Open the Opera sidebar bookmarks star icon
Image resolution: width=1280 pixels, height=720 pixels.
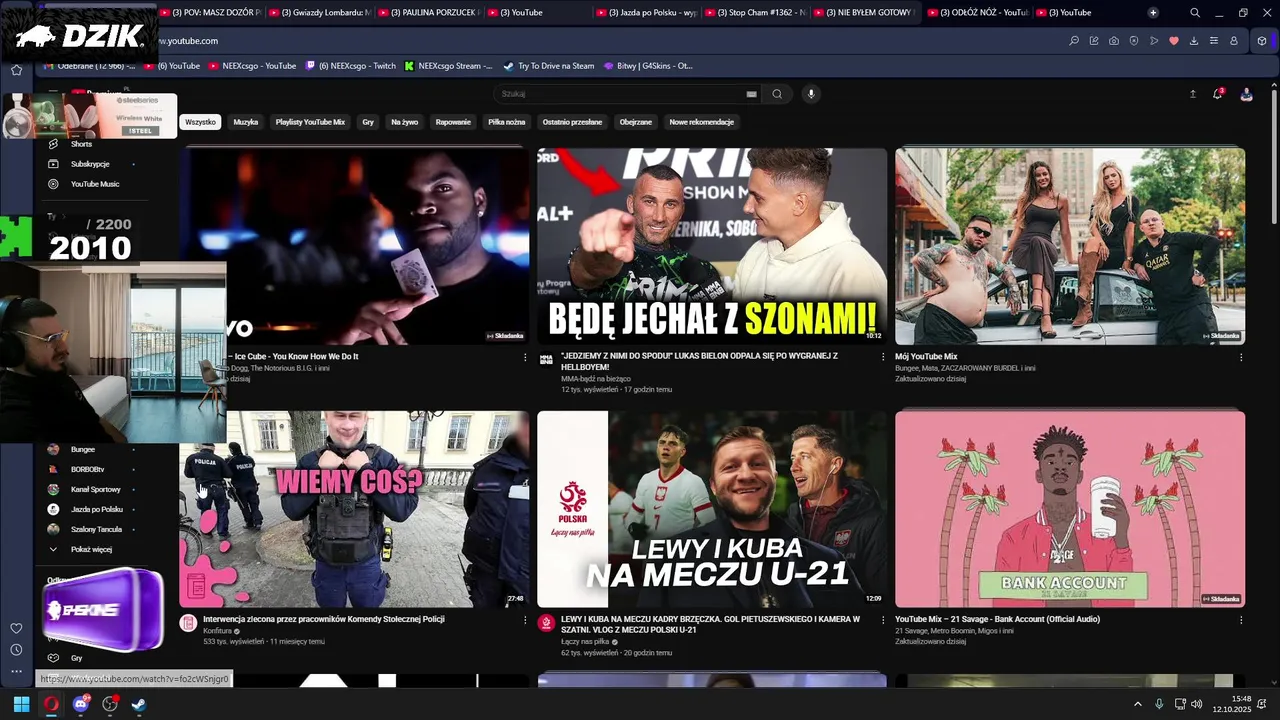(x=16, y=70)
